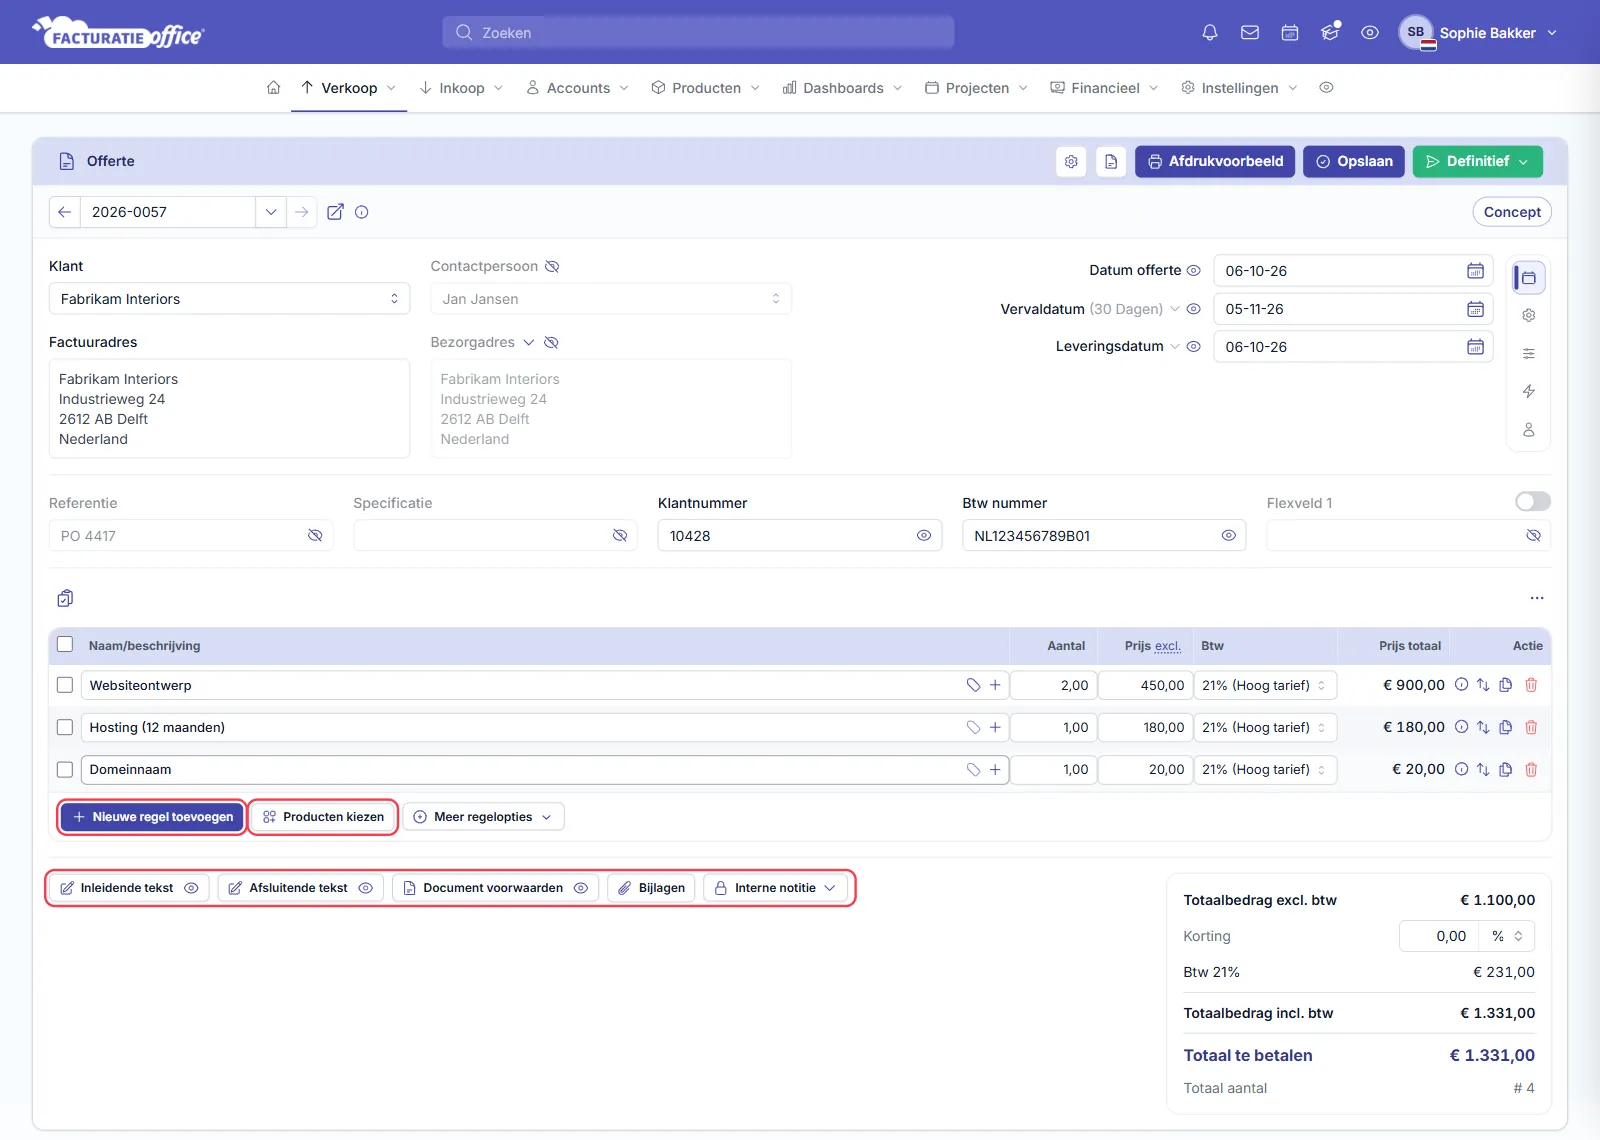Open the notifications bell icon
Viewport: 1600px width, 1140px height.
tap(1210, 33)
